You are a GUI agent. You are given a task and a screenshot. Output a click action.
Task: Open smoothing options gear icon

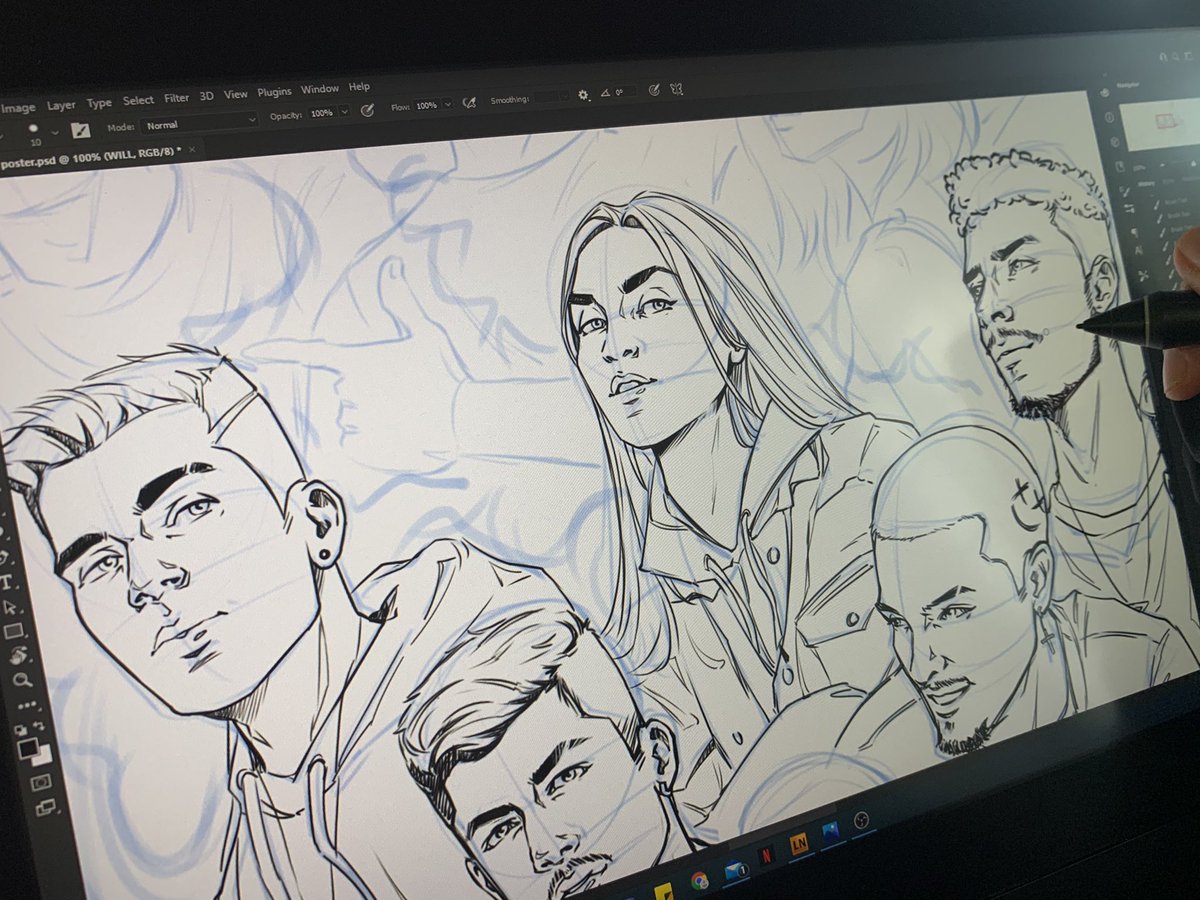click(583, 95)
